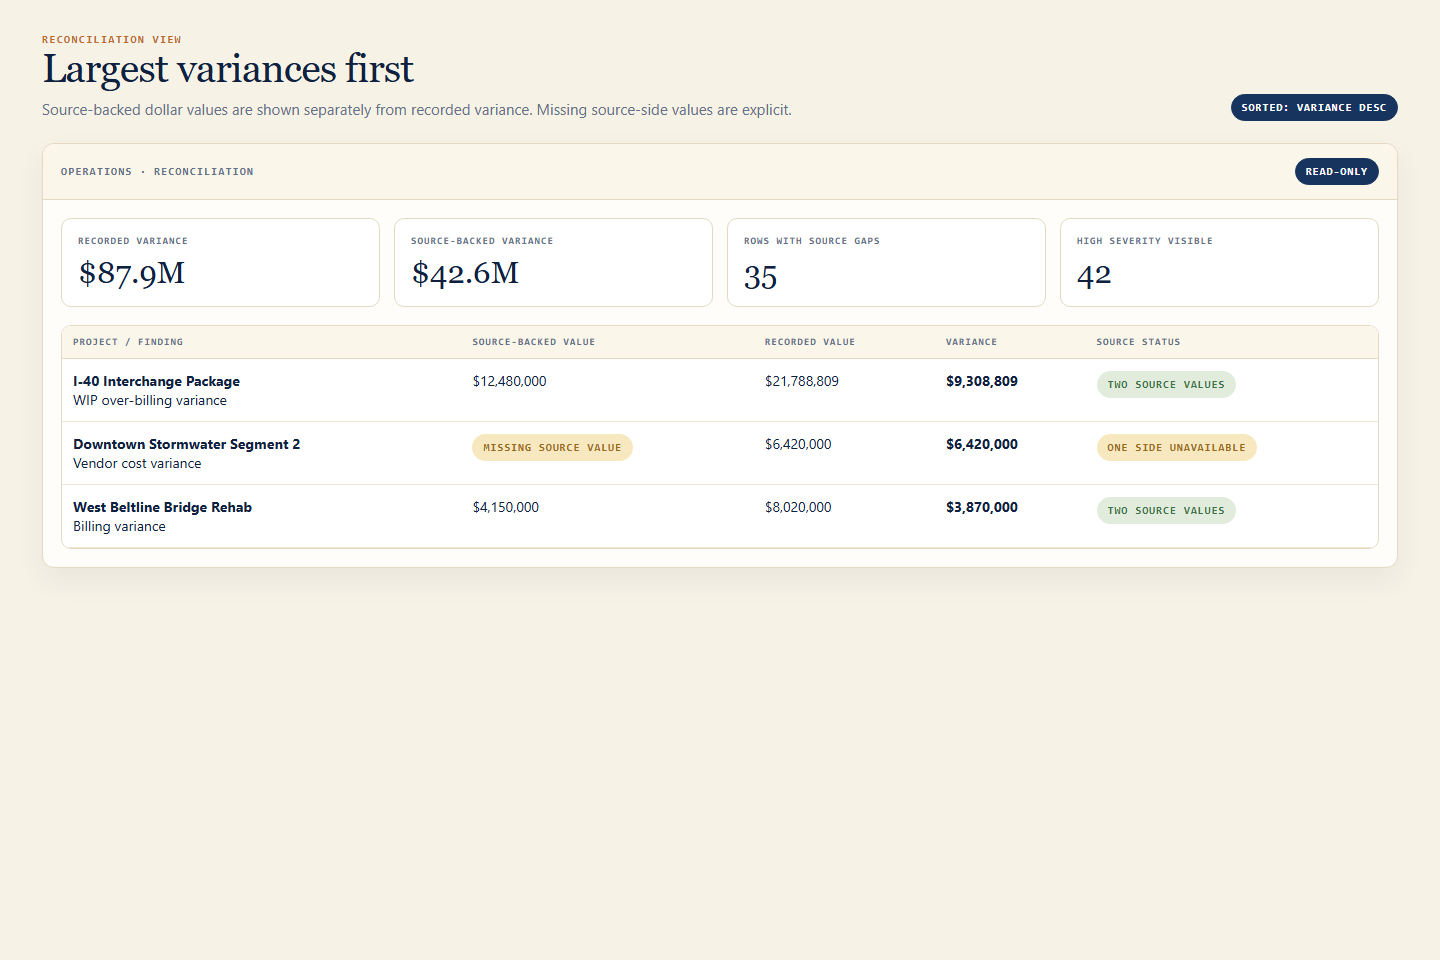
Task: Click the bold $6,420,000 variance amount
Action: [982, 444]
